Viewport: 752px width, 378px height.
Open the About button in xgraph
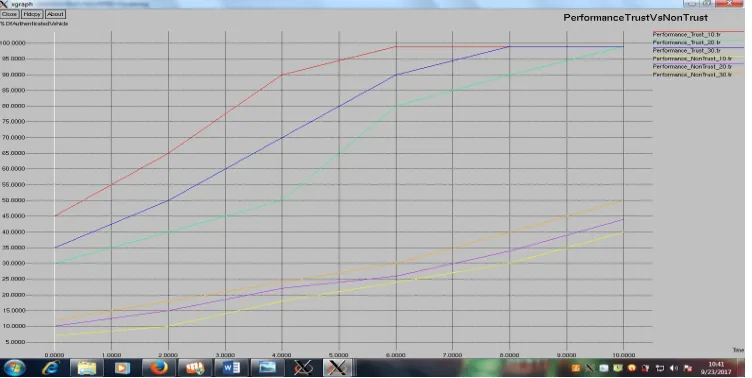[55, 14]
